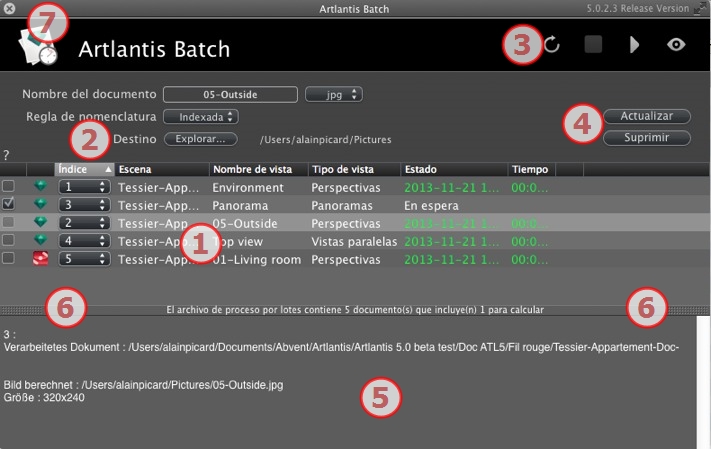This screenshot has height=449, width=711.
Task: Uncheck the Panorama row checkbox
Action: (8, 204)
